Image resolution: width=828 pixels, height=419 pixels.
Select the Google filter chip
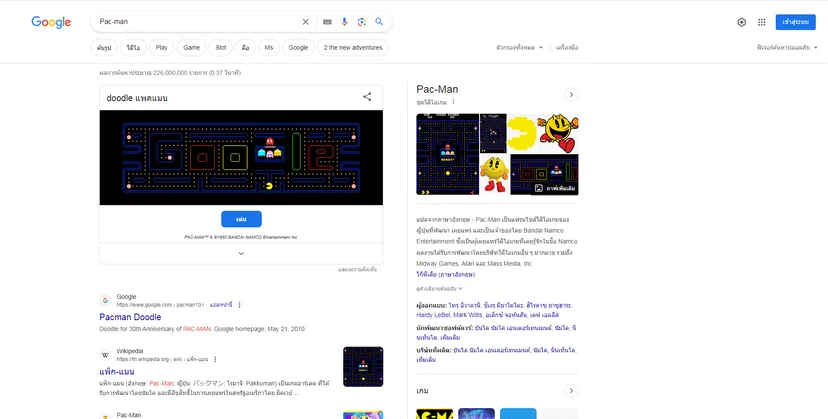298,48
